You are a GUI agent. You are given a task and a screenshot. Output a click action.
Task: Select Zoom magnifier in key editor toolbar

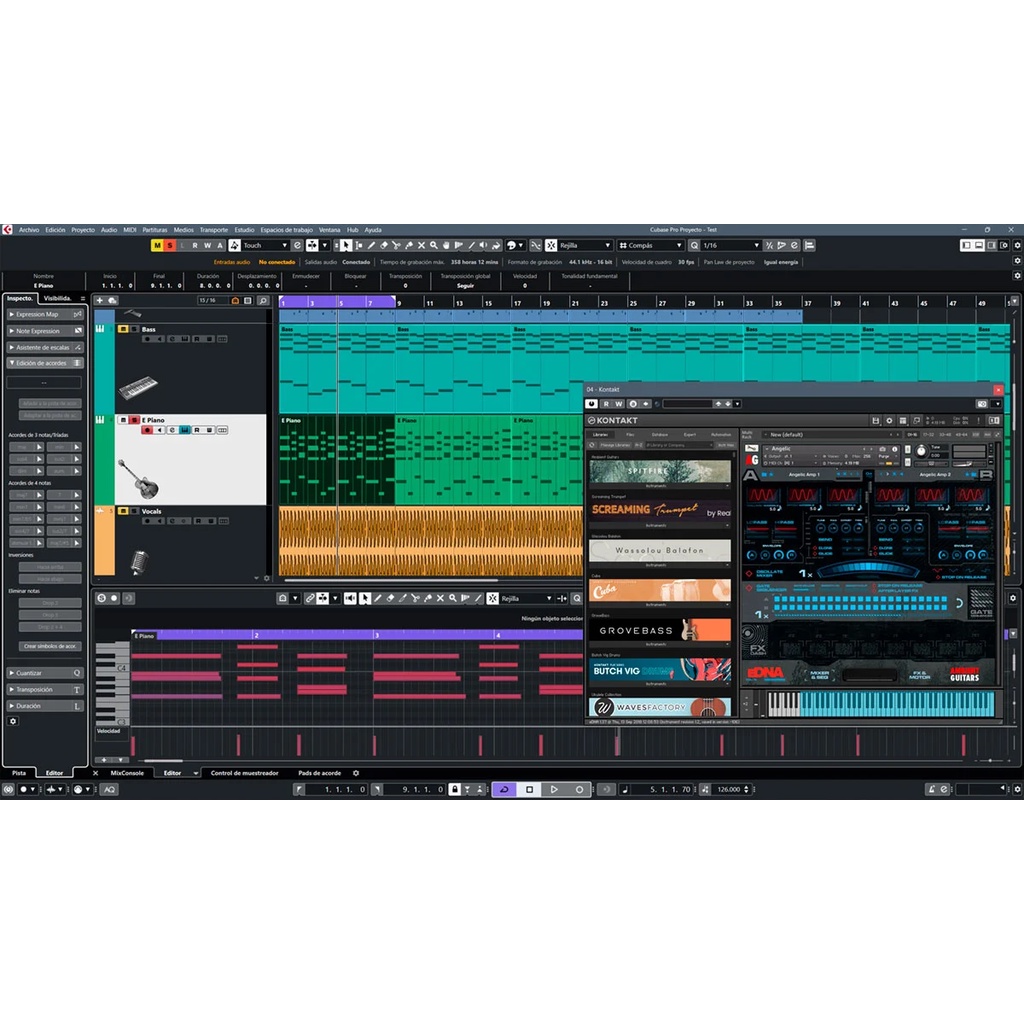click(453, 598)
